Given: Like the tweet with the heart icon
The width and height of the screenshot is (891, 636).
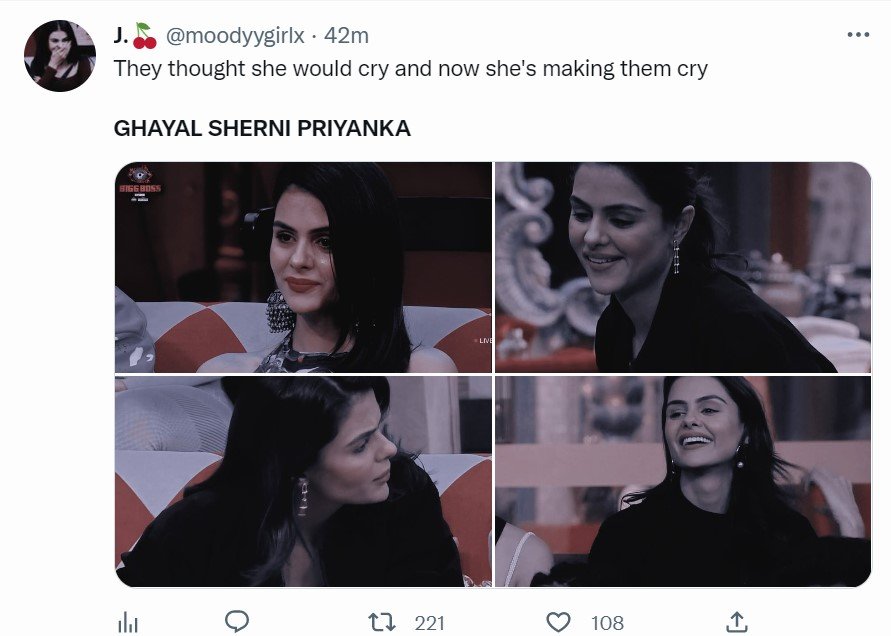Looking at the screenshot, I should pos(557,622).
